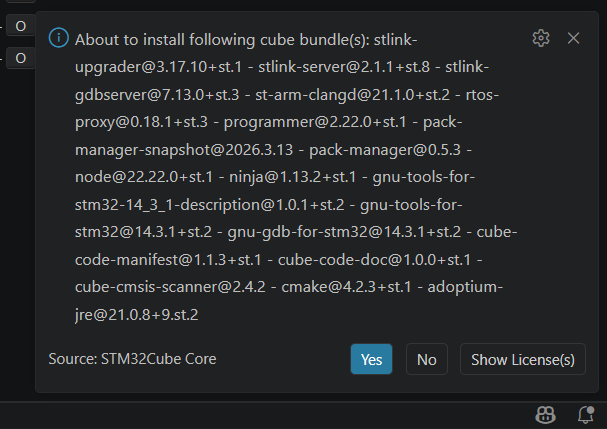Viewport: 607px width, 429px height.
Task: Click the 'cmake@4.2.3+st.1' text
Action: click(346, 287)
